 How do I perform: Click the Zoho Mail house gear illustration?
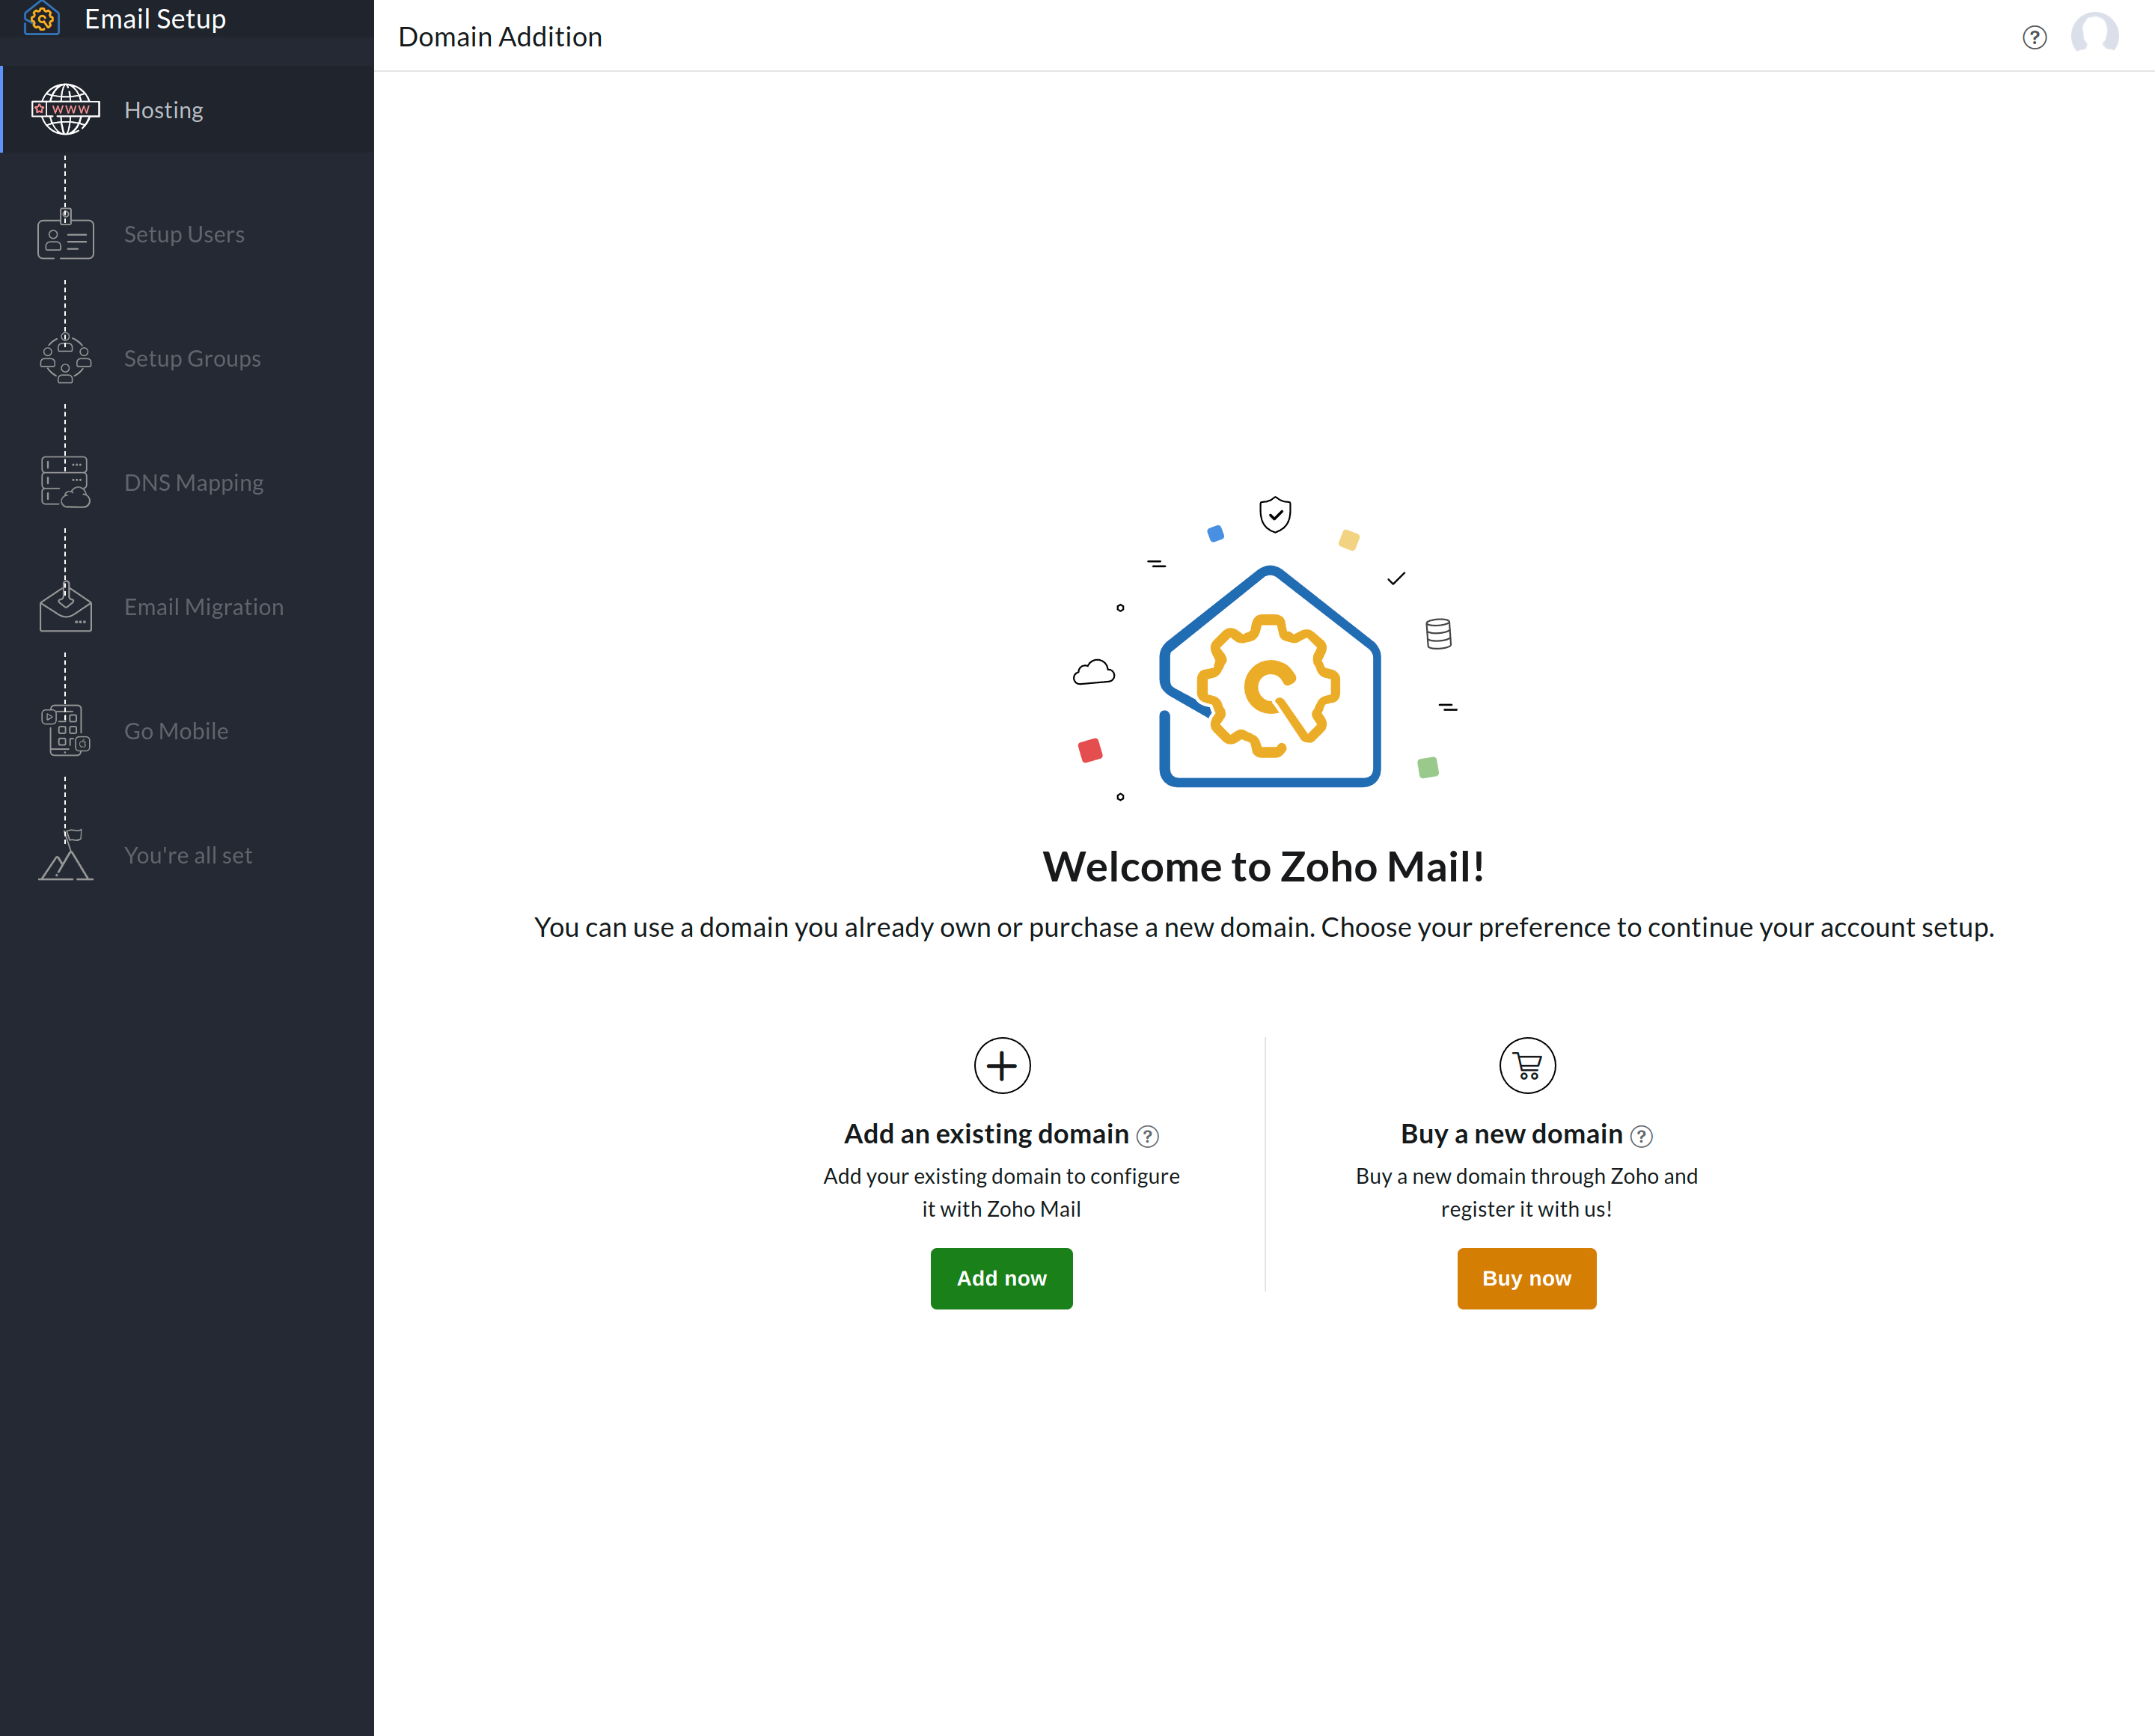[1269, 676]
